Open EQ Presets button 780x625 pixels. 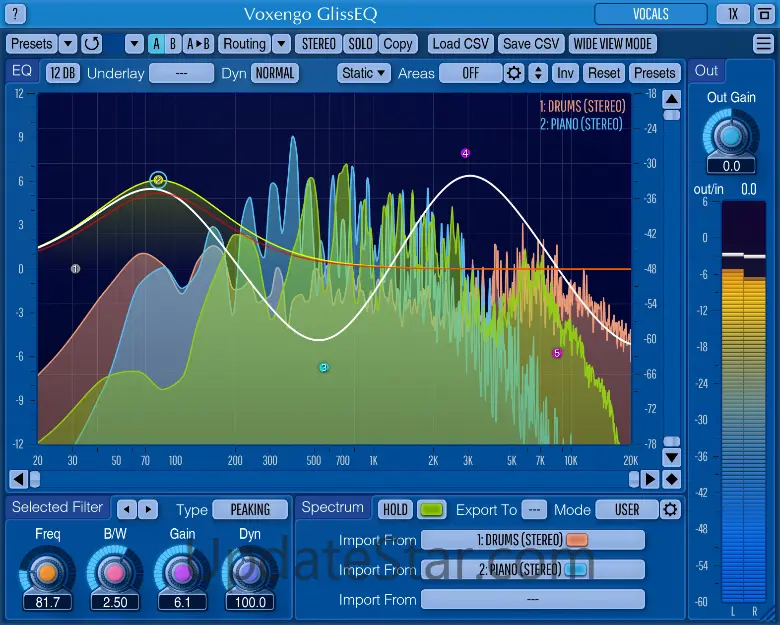pyautogui.click(x=655, y=73)
